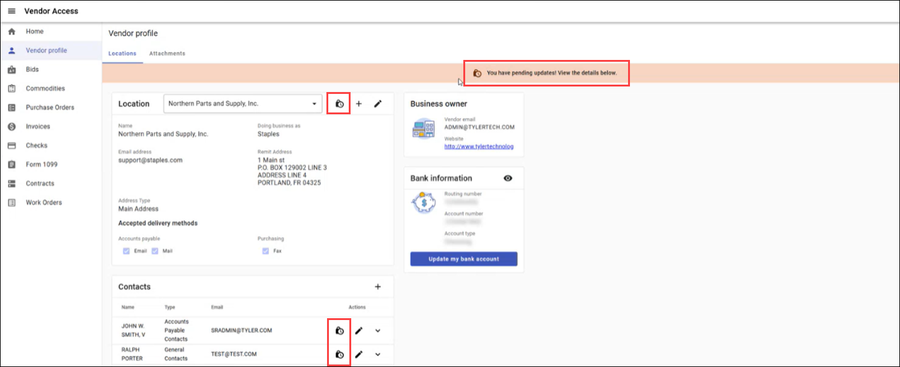Click the Purchase Orders sidebar icon
900x367 pixels.
(x=11, y=107)
